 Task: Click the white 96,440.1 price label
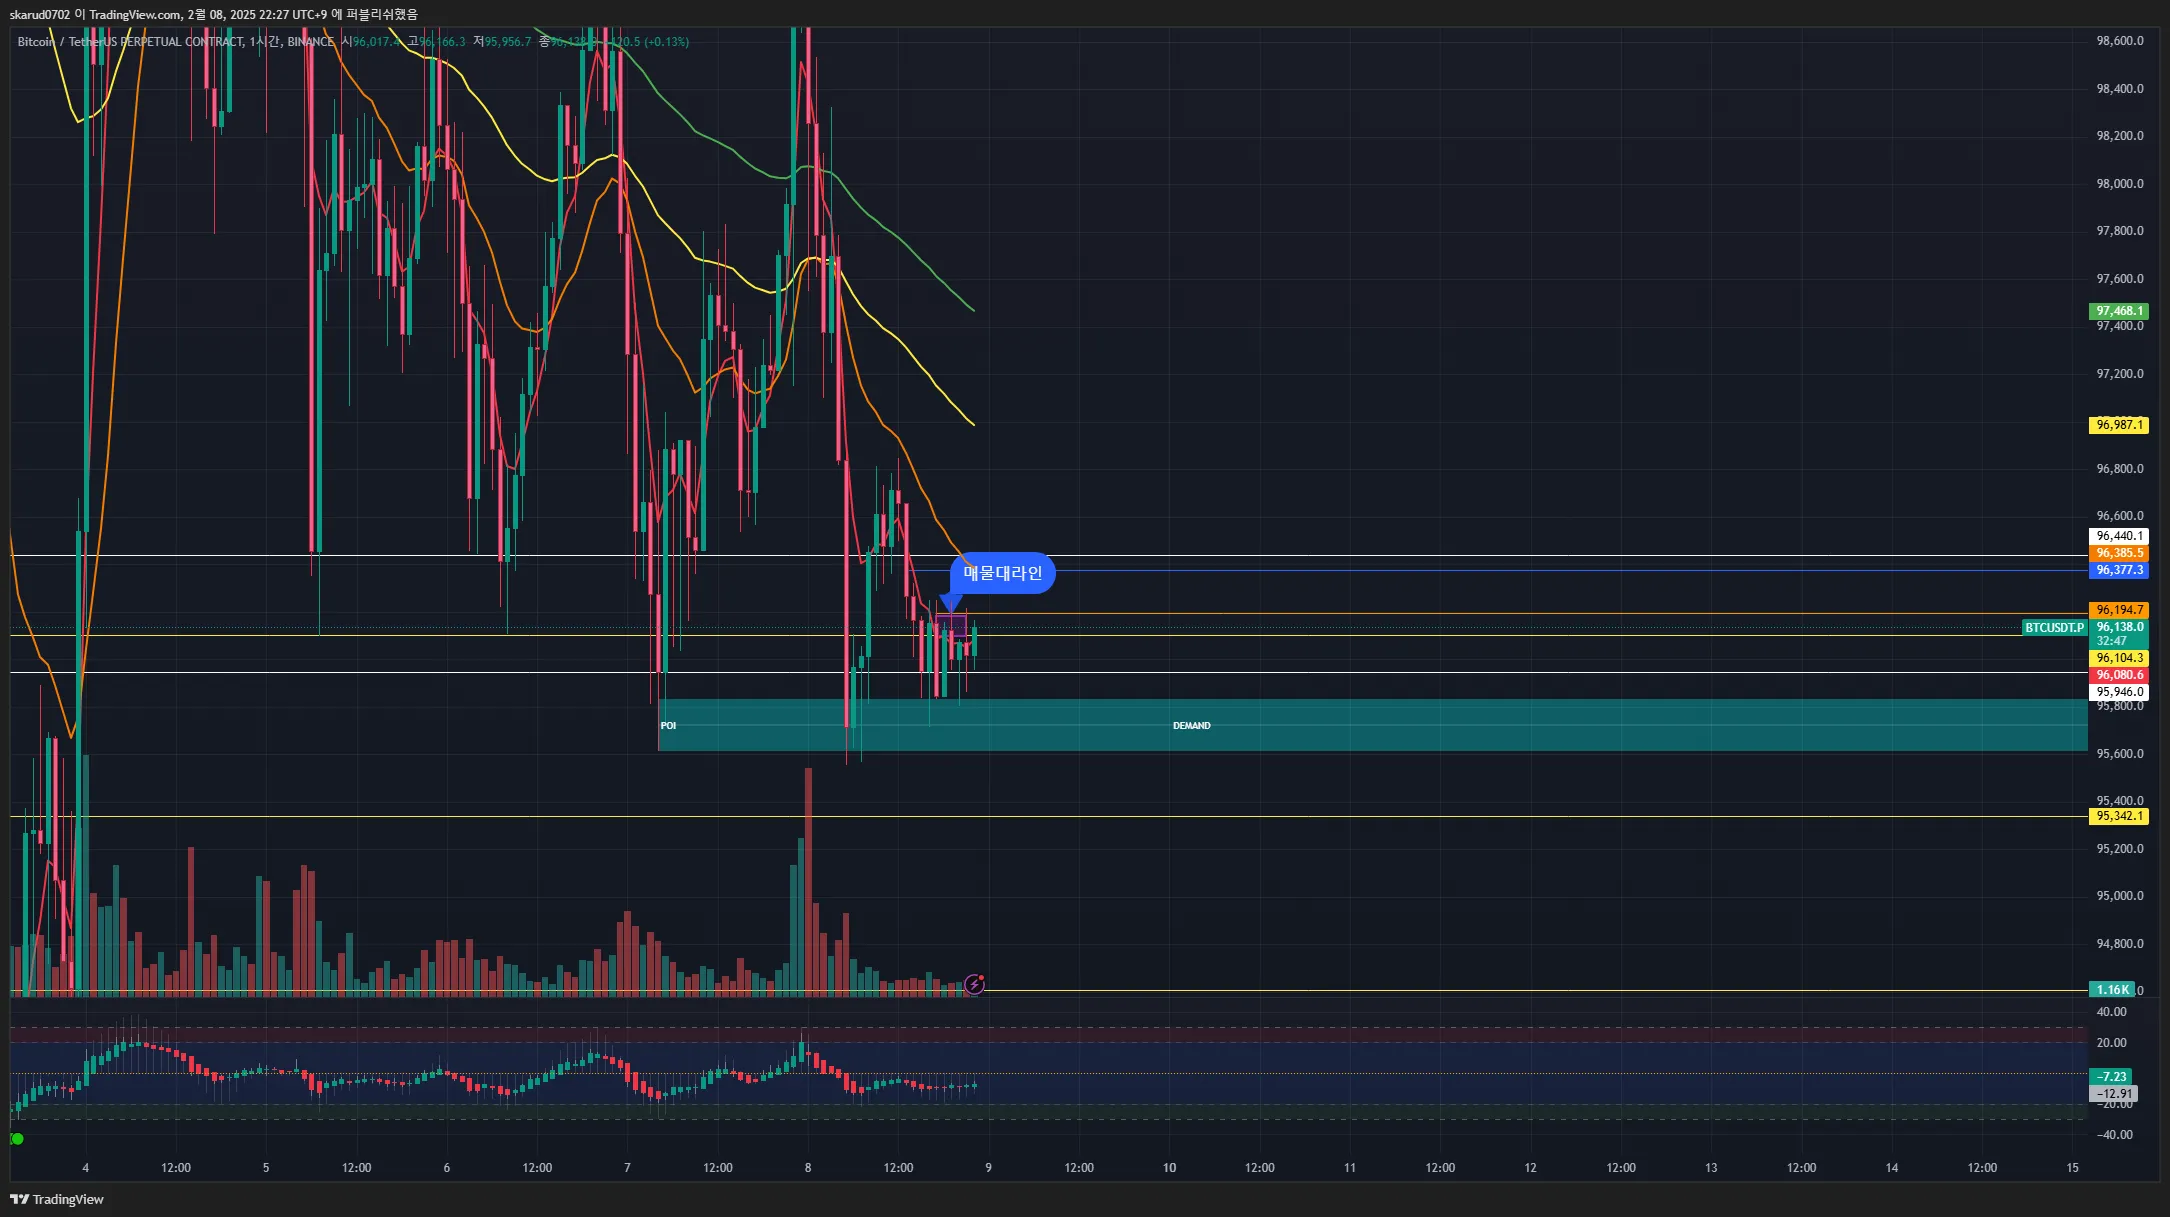(x=2119, y=536)
